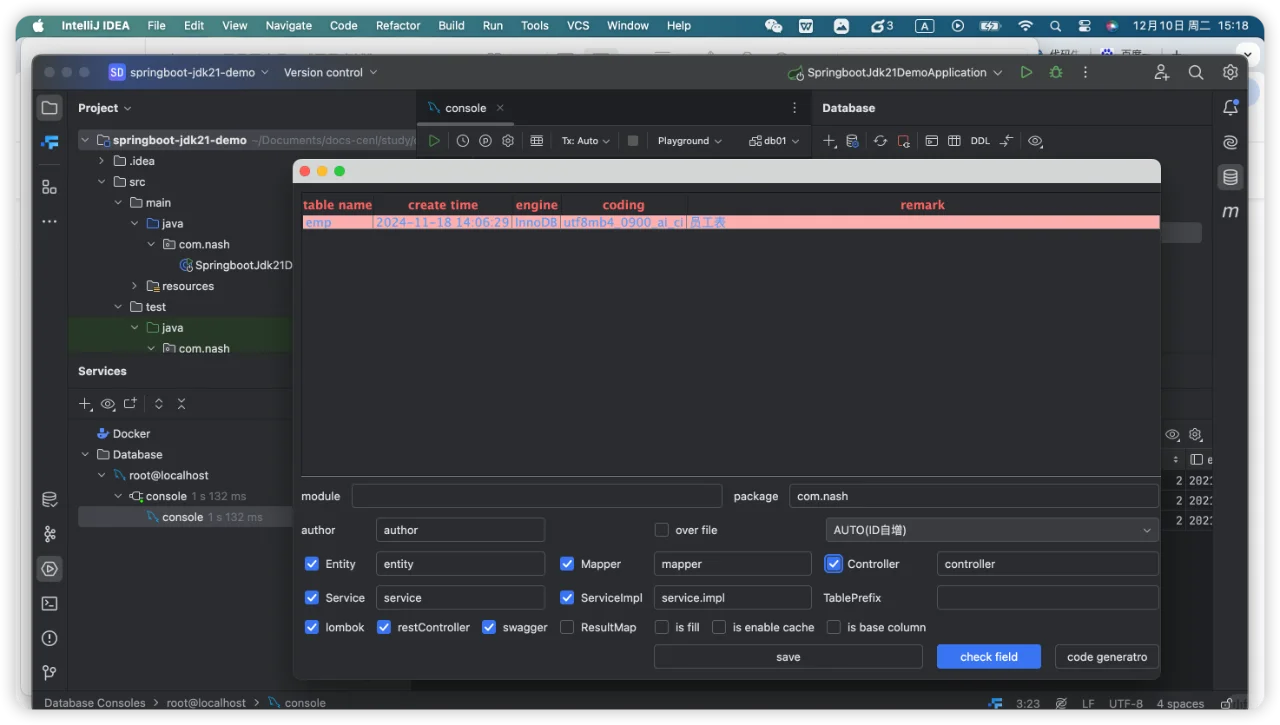Open the Refactor menu
The width and height of the screenshot is (1280, 725).
pos(398,25)
